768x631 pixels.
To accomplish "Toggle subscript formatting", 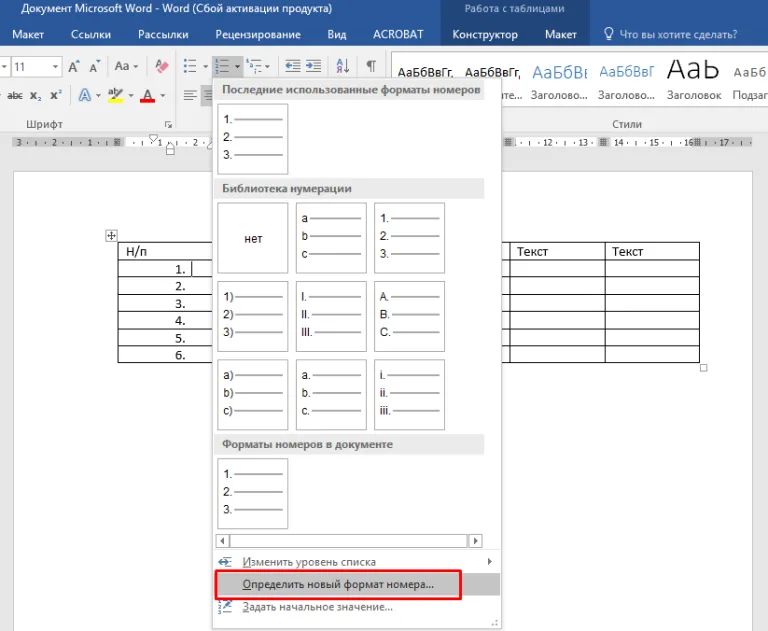I will click(x=35, y=96).
